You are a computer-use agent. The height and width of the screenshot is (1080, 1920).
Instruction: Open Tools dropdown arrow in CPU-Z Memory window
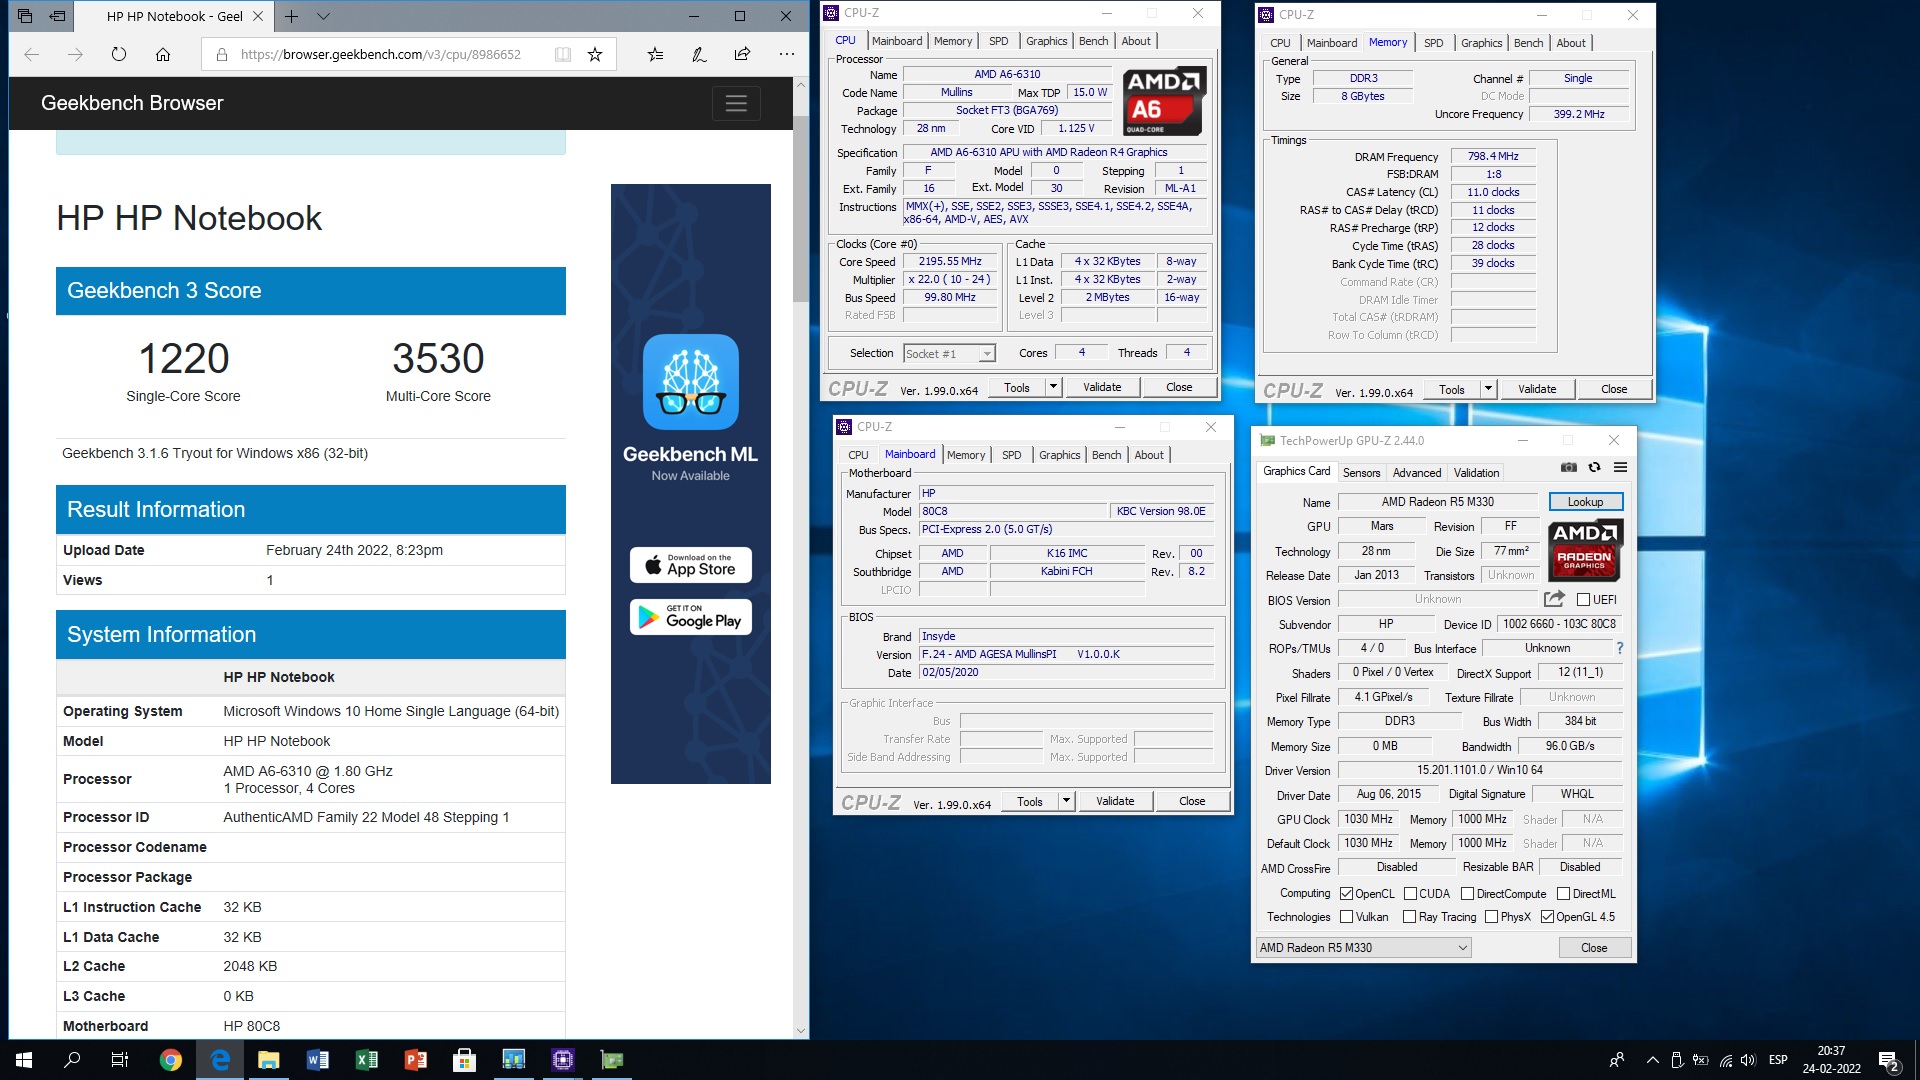pos(1488,389)
